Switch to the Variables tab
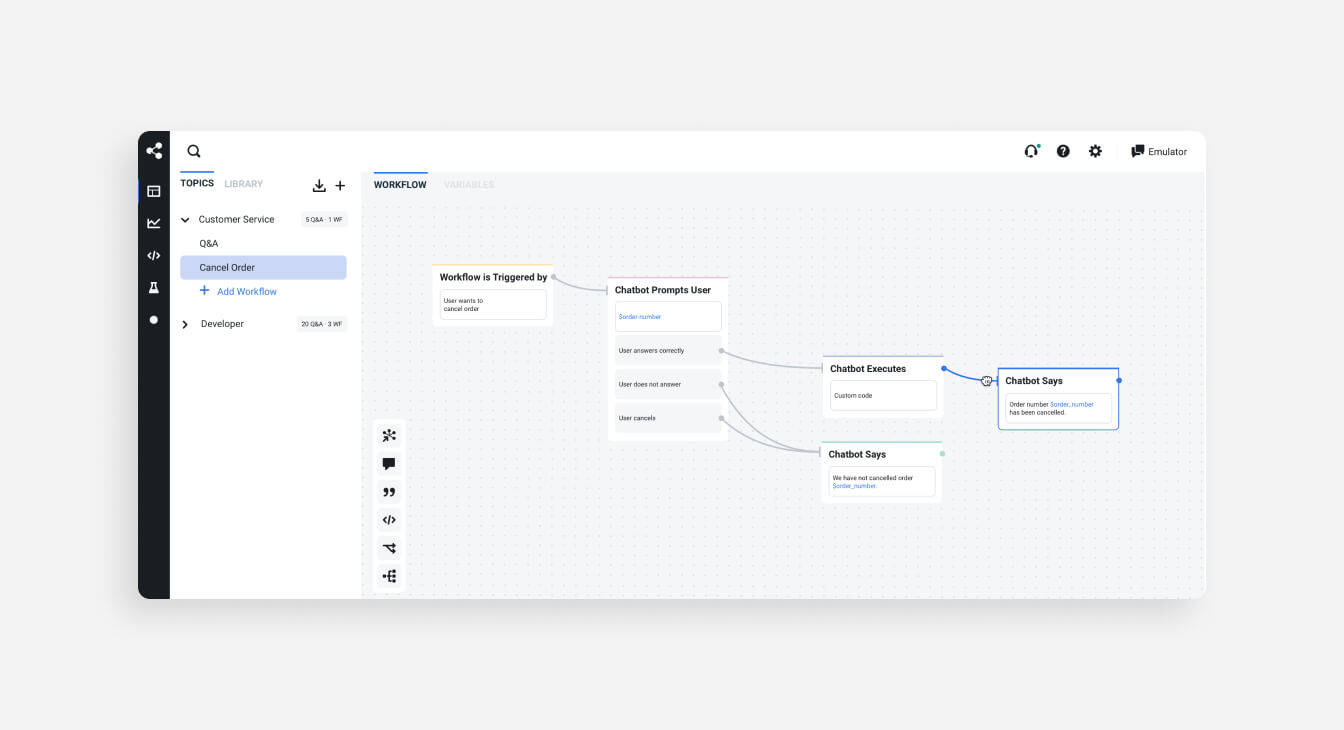This screenshot has height=730, width=1344. pyautogui.click(x=469, y=185)
